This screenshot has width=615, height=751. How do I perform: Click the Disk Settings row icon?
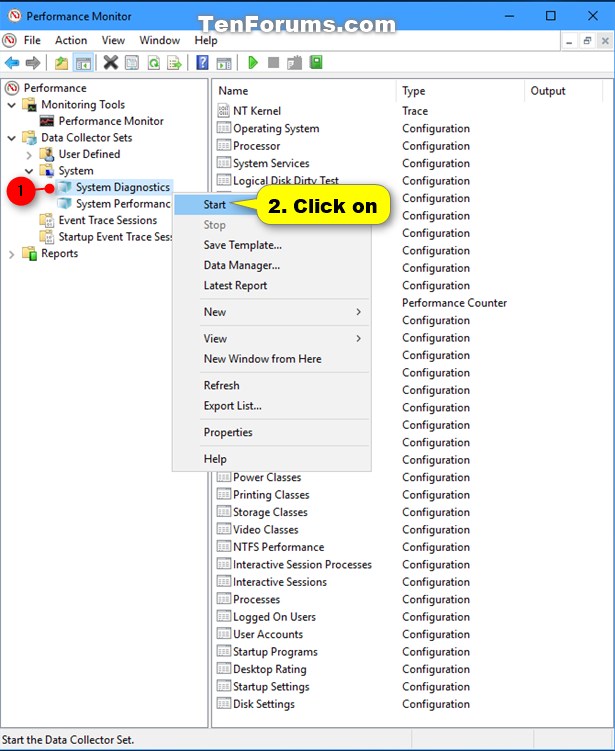(223, 704)
